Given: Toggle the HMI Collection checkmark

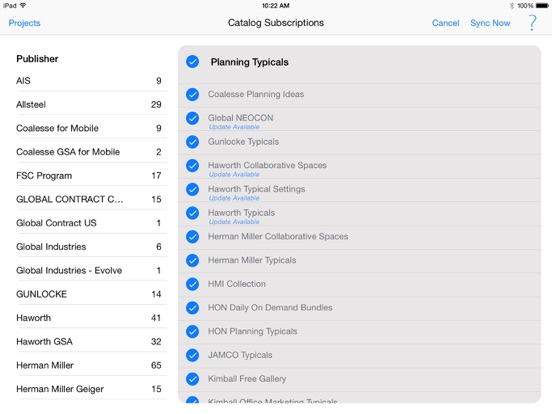Looking at the screenshot, I should click(x=193, y=284).
